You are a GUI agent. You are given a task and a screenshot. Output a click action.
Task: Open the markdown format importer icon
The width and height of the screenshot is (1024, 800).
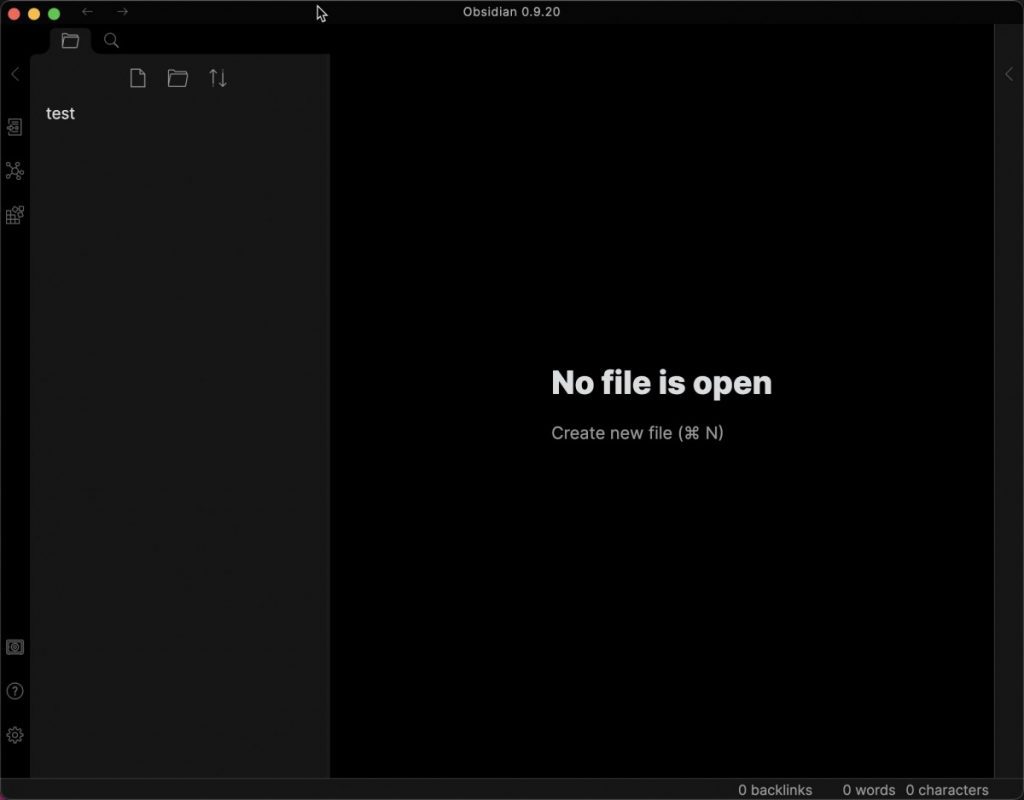click(14, 215)
